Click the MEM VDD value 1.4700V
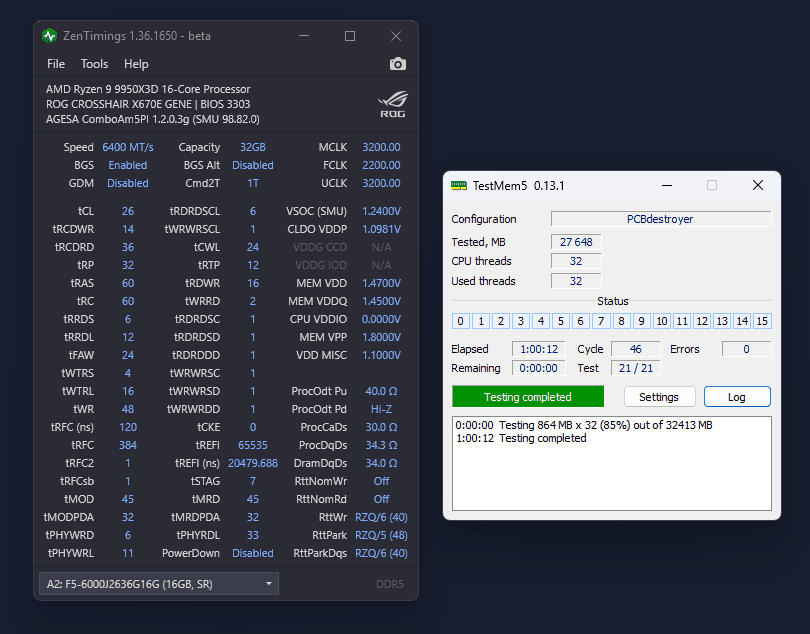This screenshot has width=810, height=634. click(x=381, y=283)
